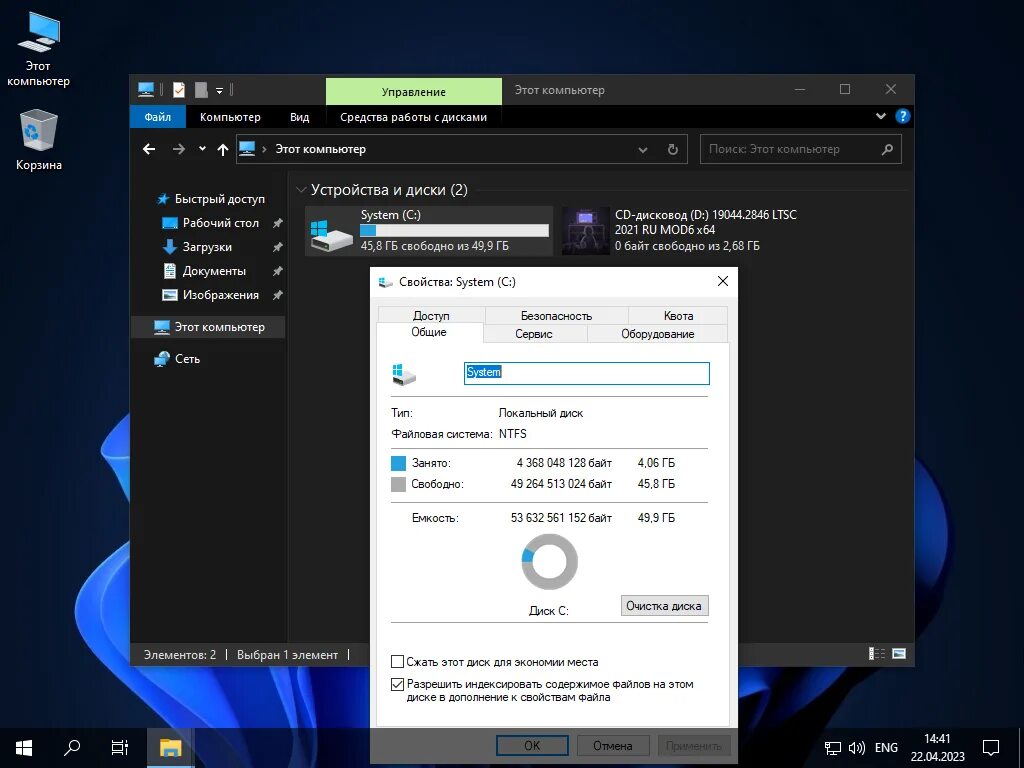This screenshot has width=1024, height=768.
Task: Click the System (C:) usage bar
Action: click(x=454, y=231)
